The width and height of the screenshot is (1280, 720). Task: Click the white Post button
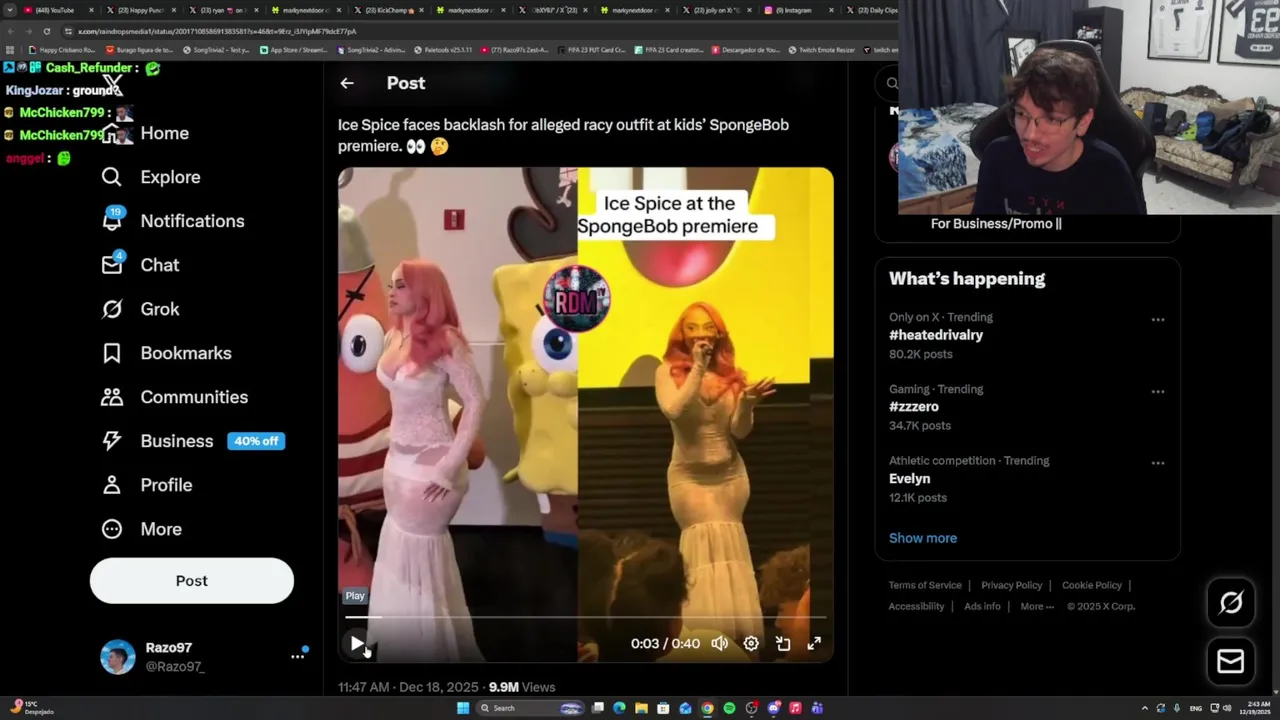192,581
